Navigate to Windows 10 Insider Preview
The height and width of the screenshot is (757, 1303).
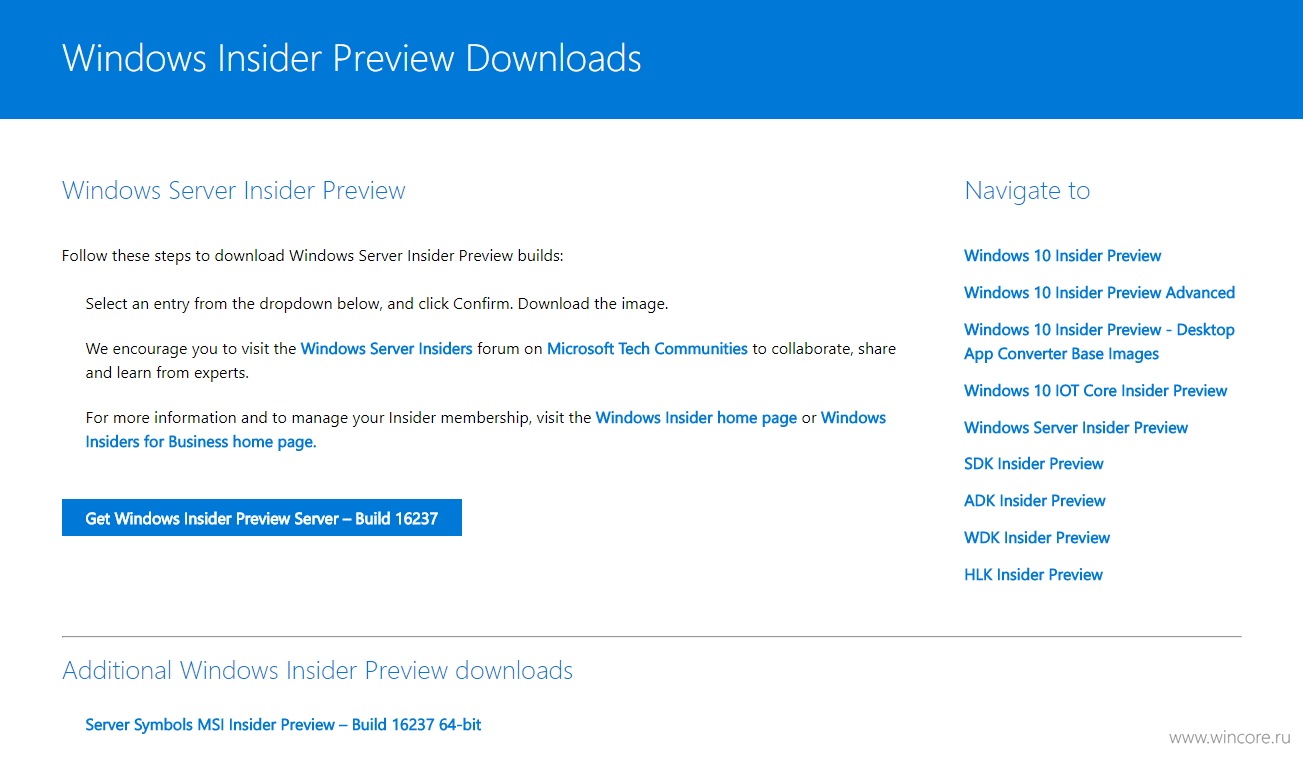pos(1062,256)
